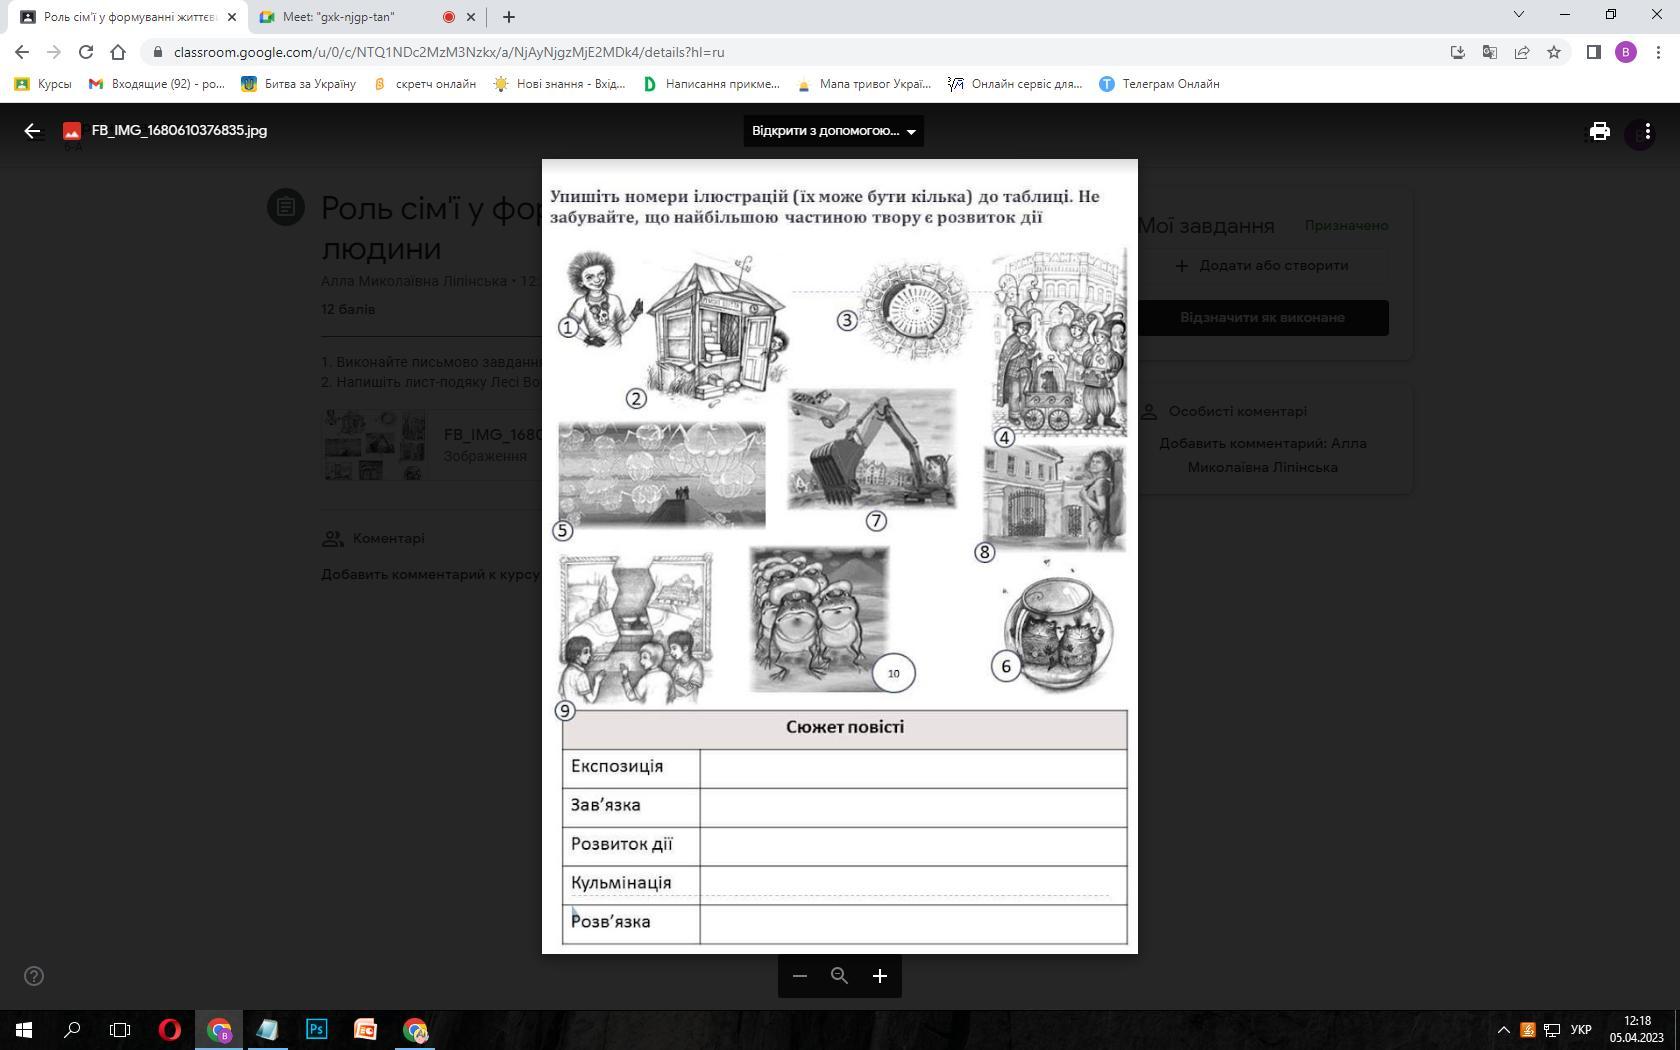Screen dimensions: 1680x1050
Task: Click the address bar URL
Action: coord(449,52)
